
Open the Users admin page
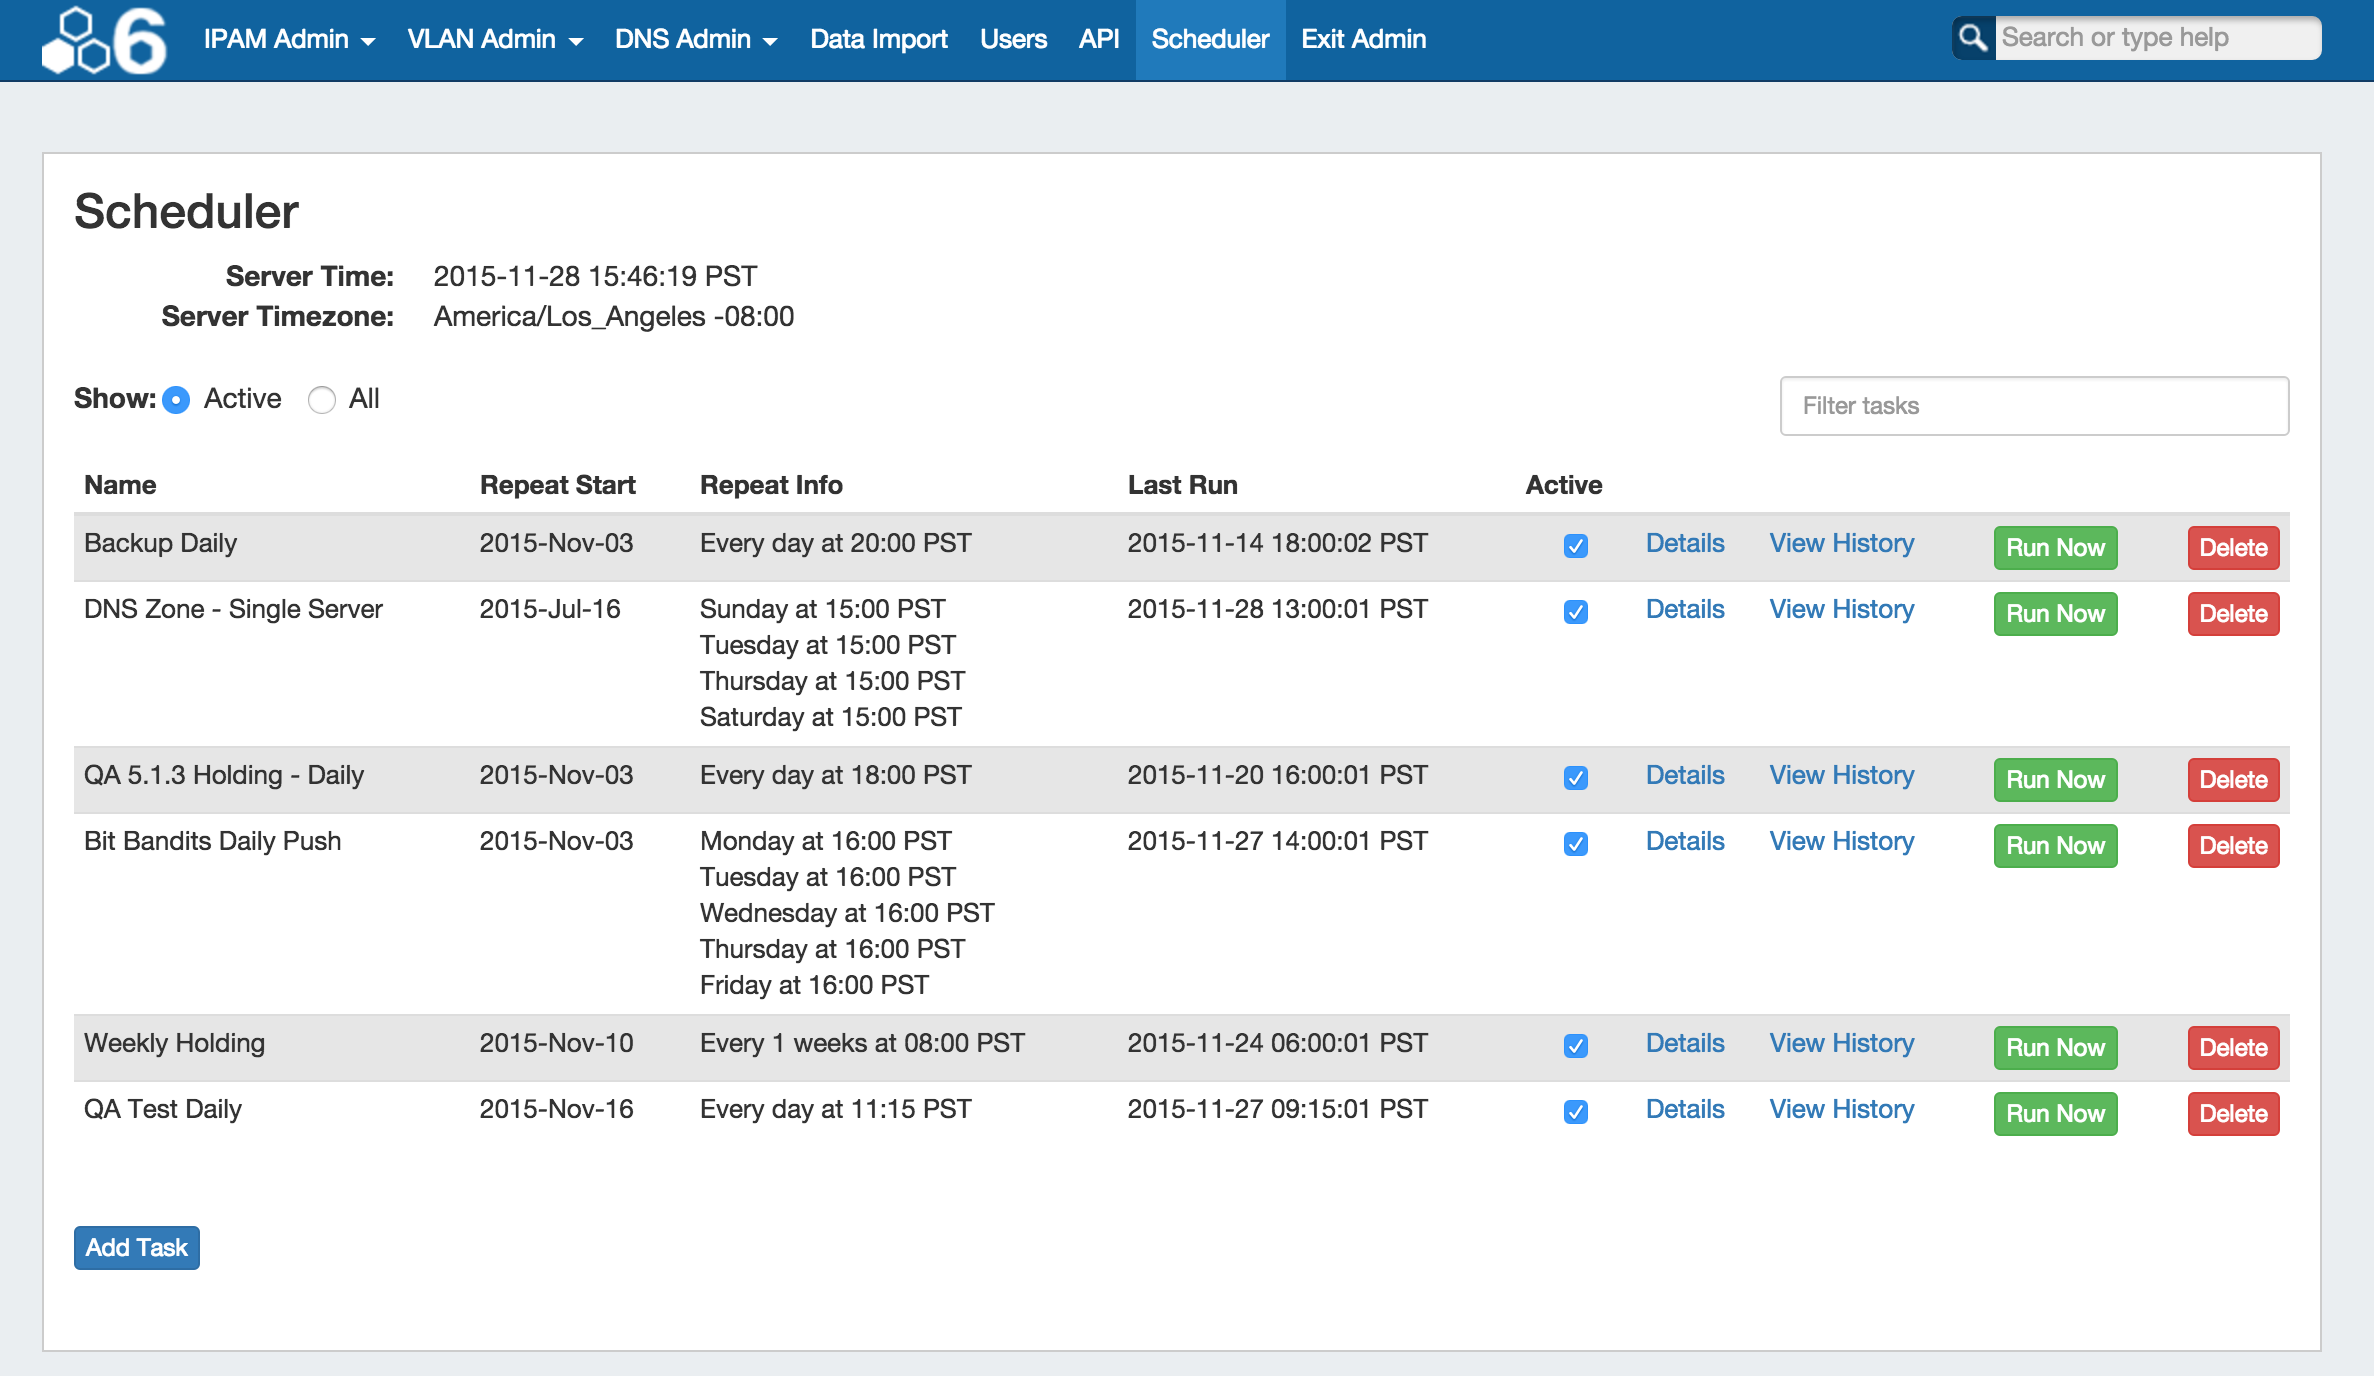click(1014, 39)
